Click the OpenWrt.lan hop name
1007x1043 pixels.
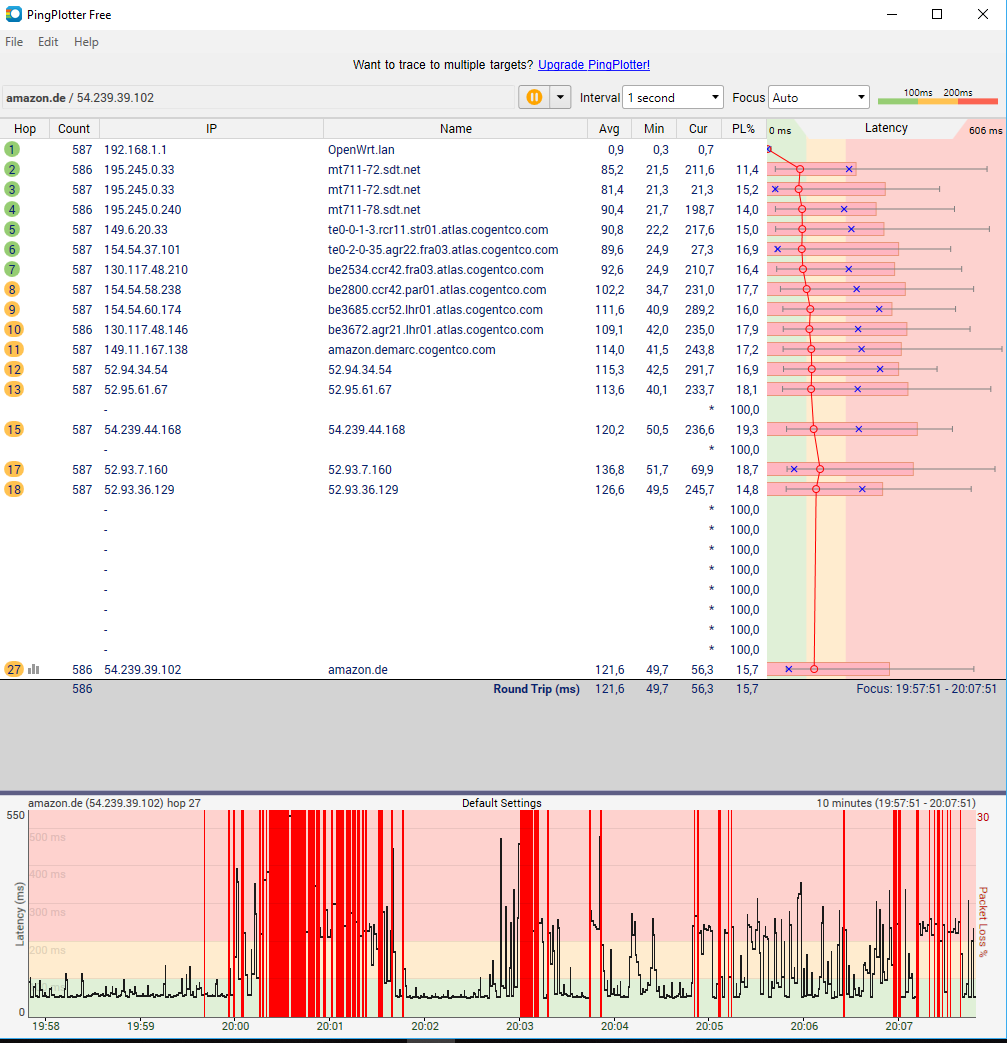[361, 150]
